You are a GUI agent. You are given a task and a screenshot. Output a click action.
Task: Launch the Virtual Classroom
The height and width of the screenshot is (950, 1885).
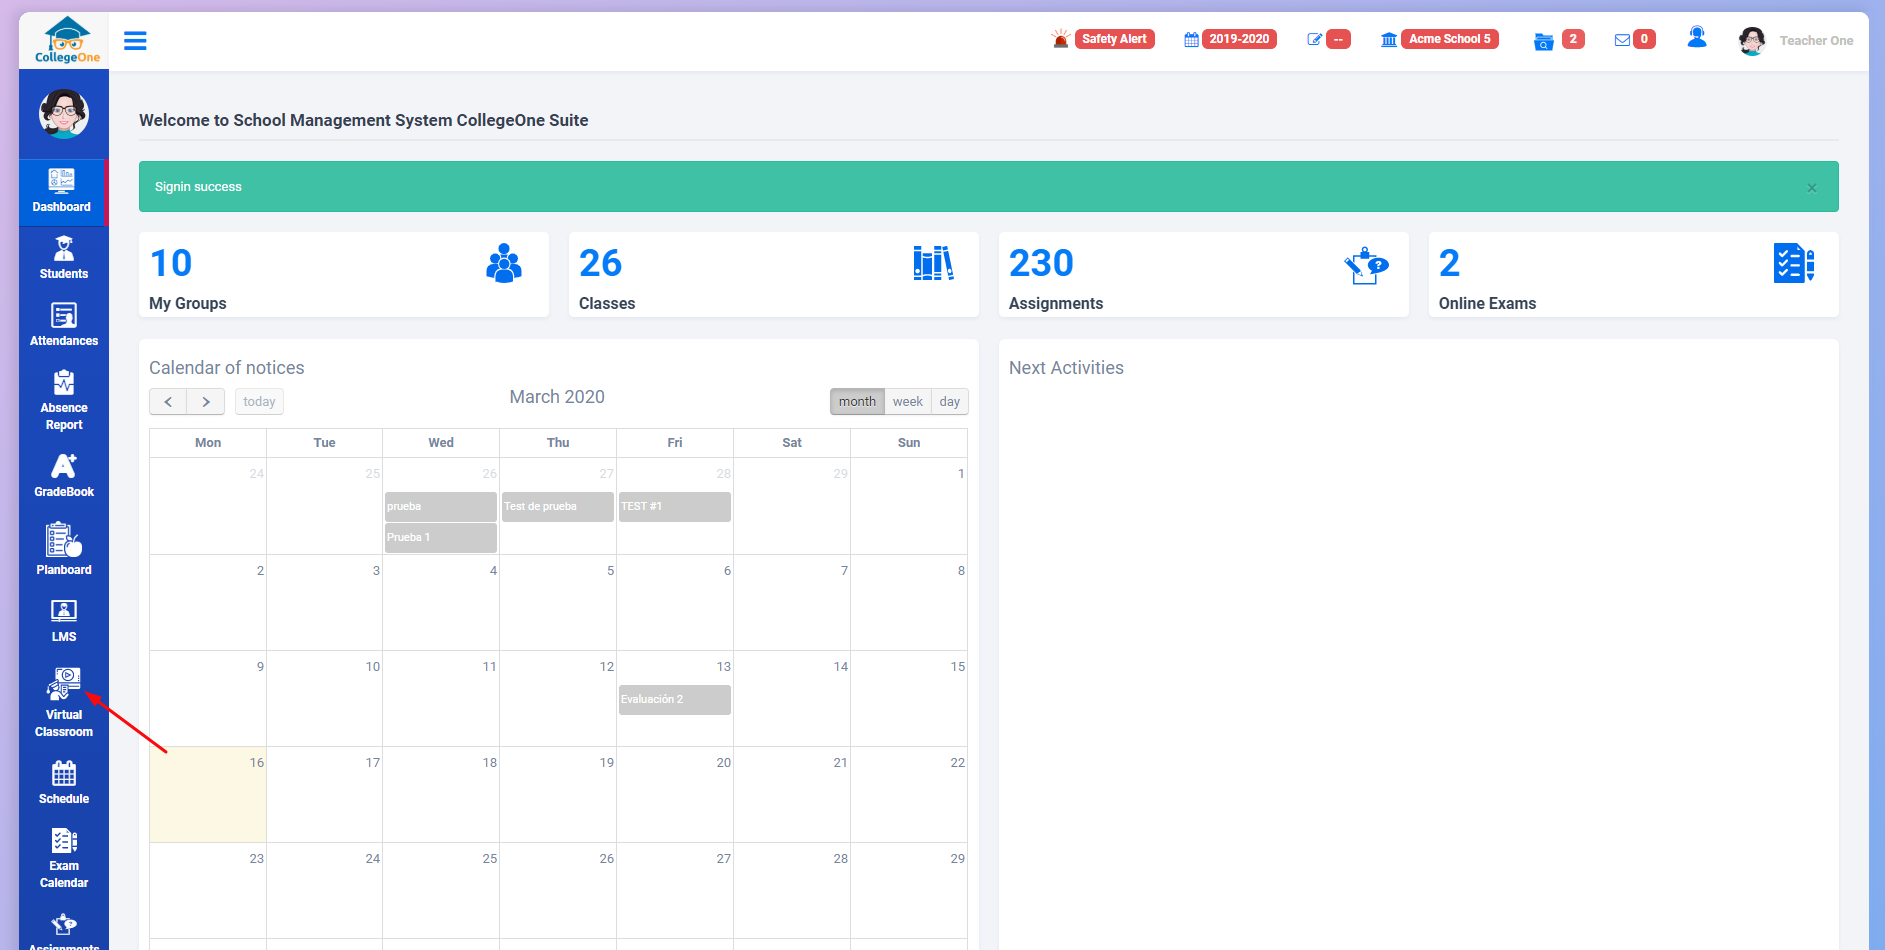[64, 703]
